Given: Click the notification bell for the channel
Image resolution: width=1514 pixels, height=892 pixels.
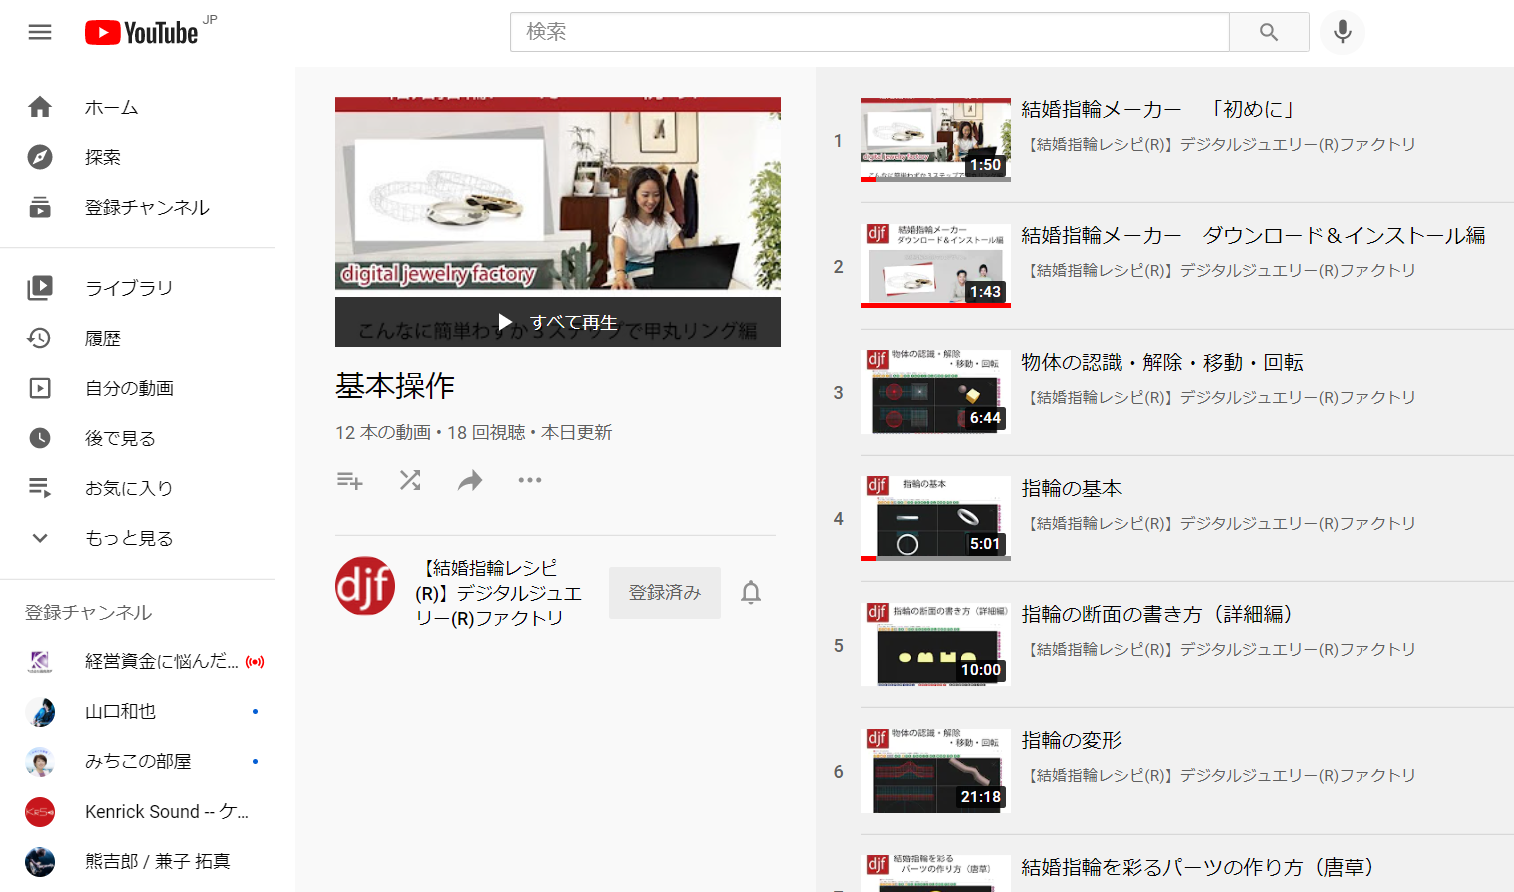Looking at the screenshot, I should (751, 593).
